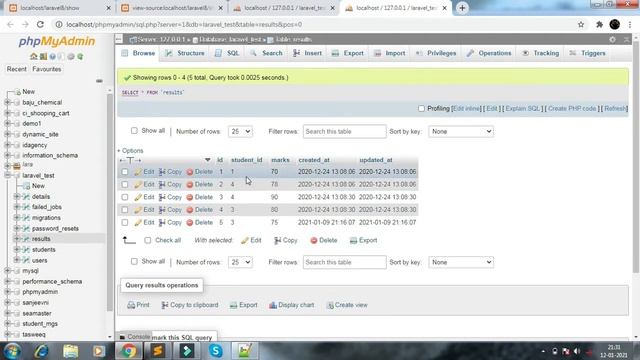
Task: Click the pencil Edit icon for row id 4
Action: click(x=138, y=210)
